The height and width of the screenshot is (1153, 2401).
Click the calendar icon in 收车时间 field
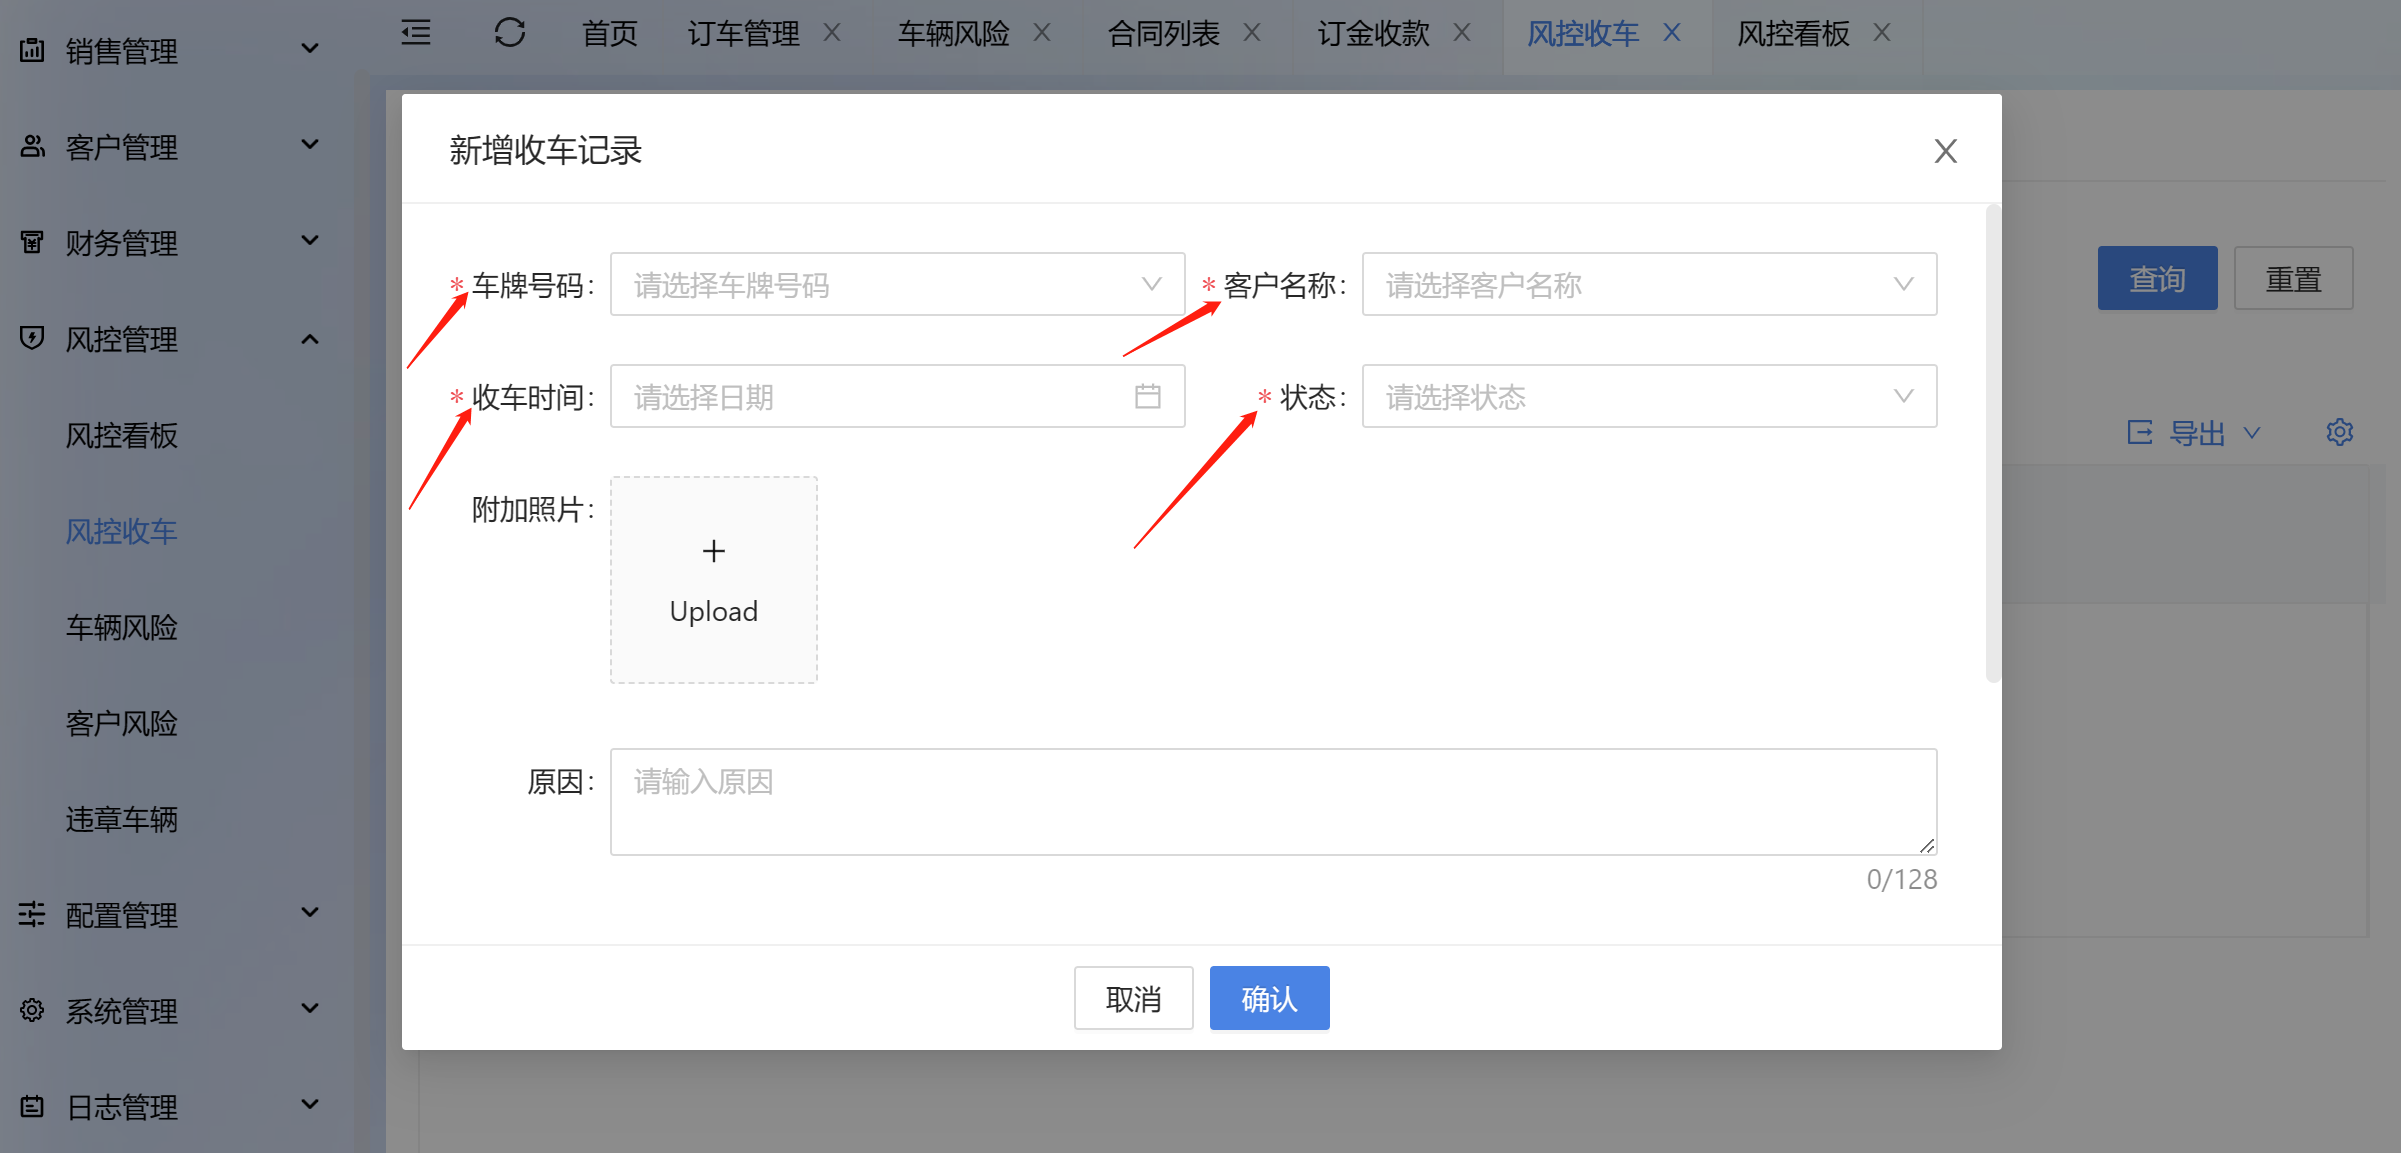click(x=1147, y=397)
